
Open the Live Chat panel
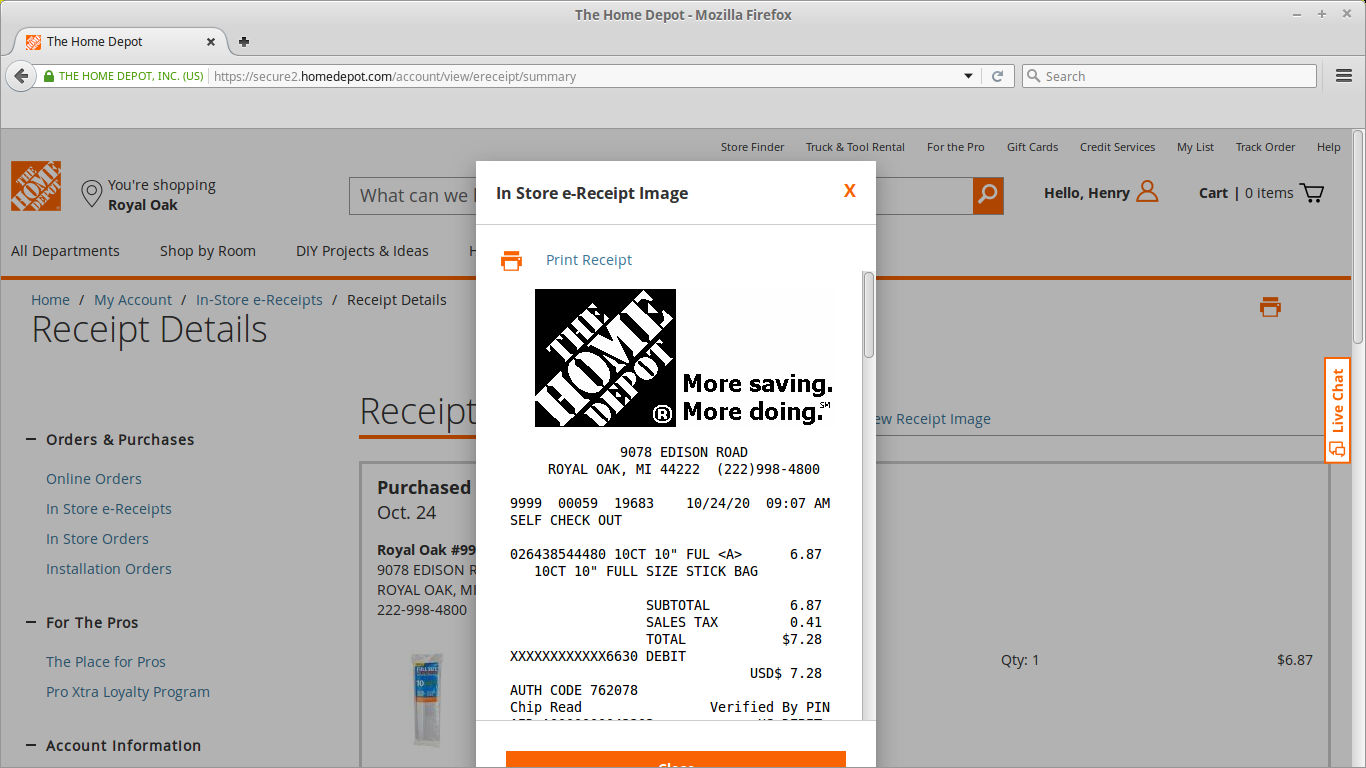coord(1337,409)
